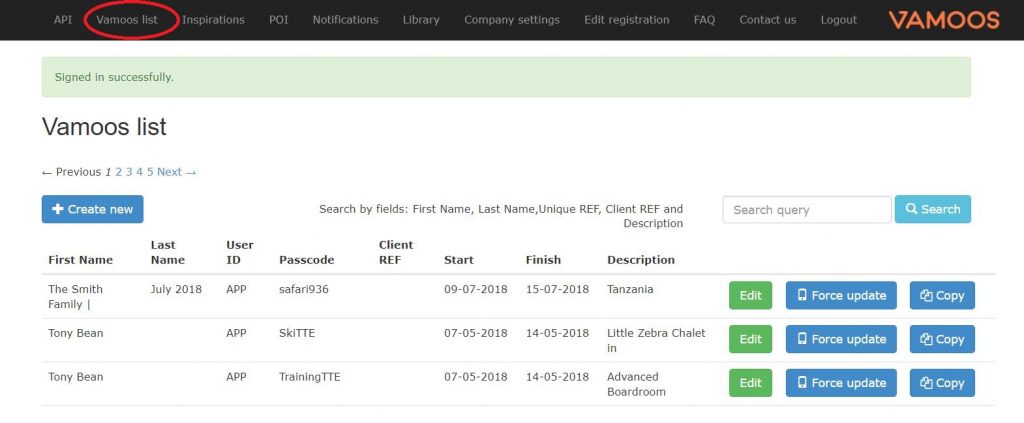Image resolution: width=1024 pixels, height=423 pixels.
Task: Edit The Smith Family Tanzania entry
Action: (750, 295)
